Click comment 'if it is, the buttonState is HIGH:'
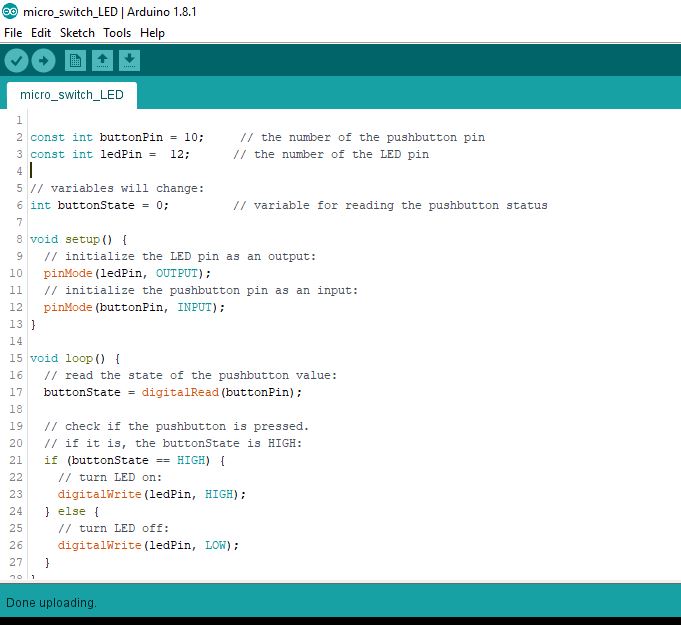 tap(183, 443)
